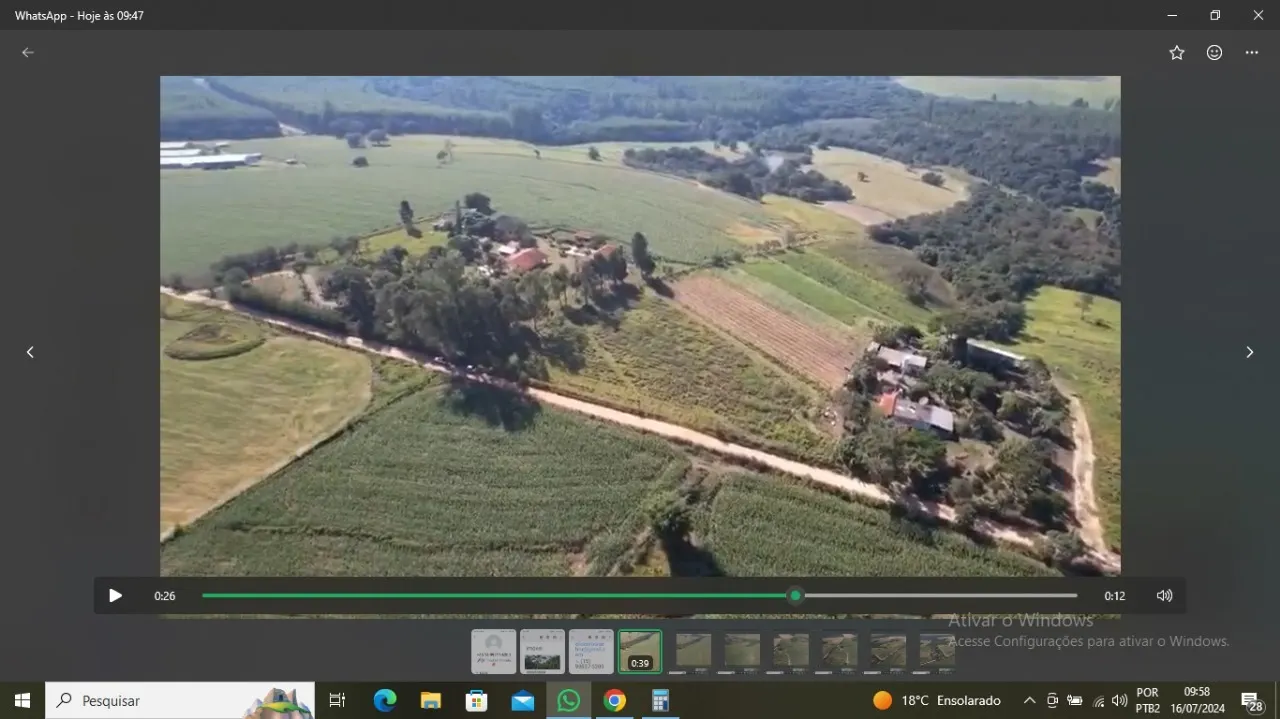Check the battery status tray icon

click(x=1075, y=701)
